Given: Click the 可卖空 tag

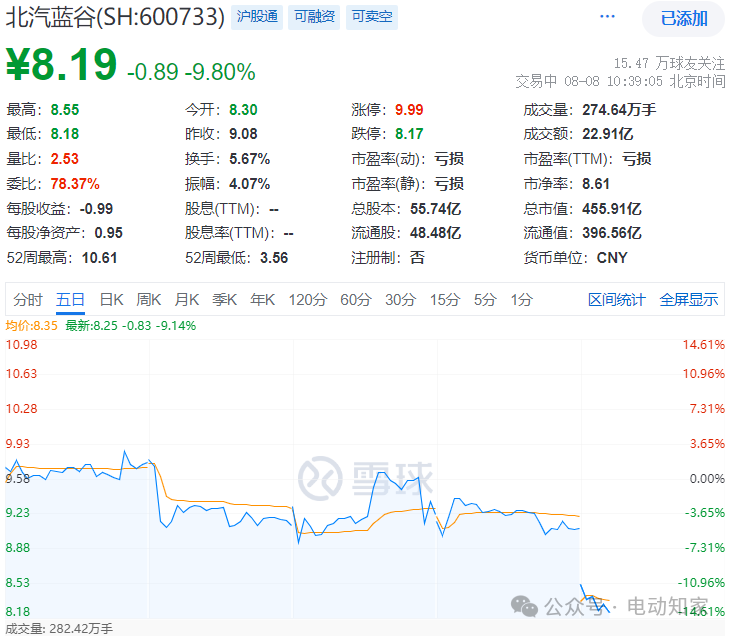Looking at the screenshot, I should [x=372, y=17].
